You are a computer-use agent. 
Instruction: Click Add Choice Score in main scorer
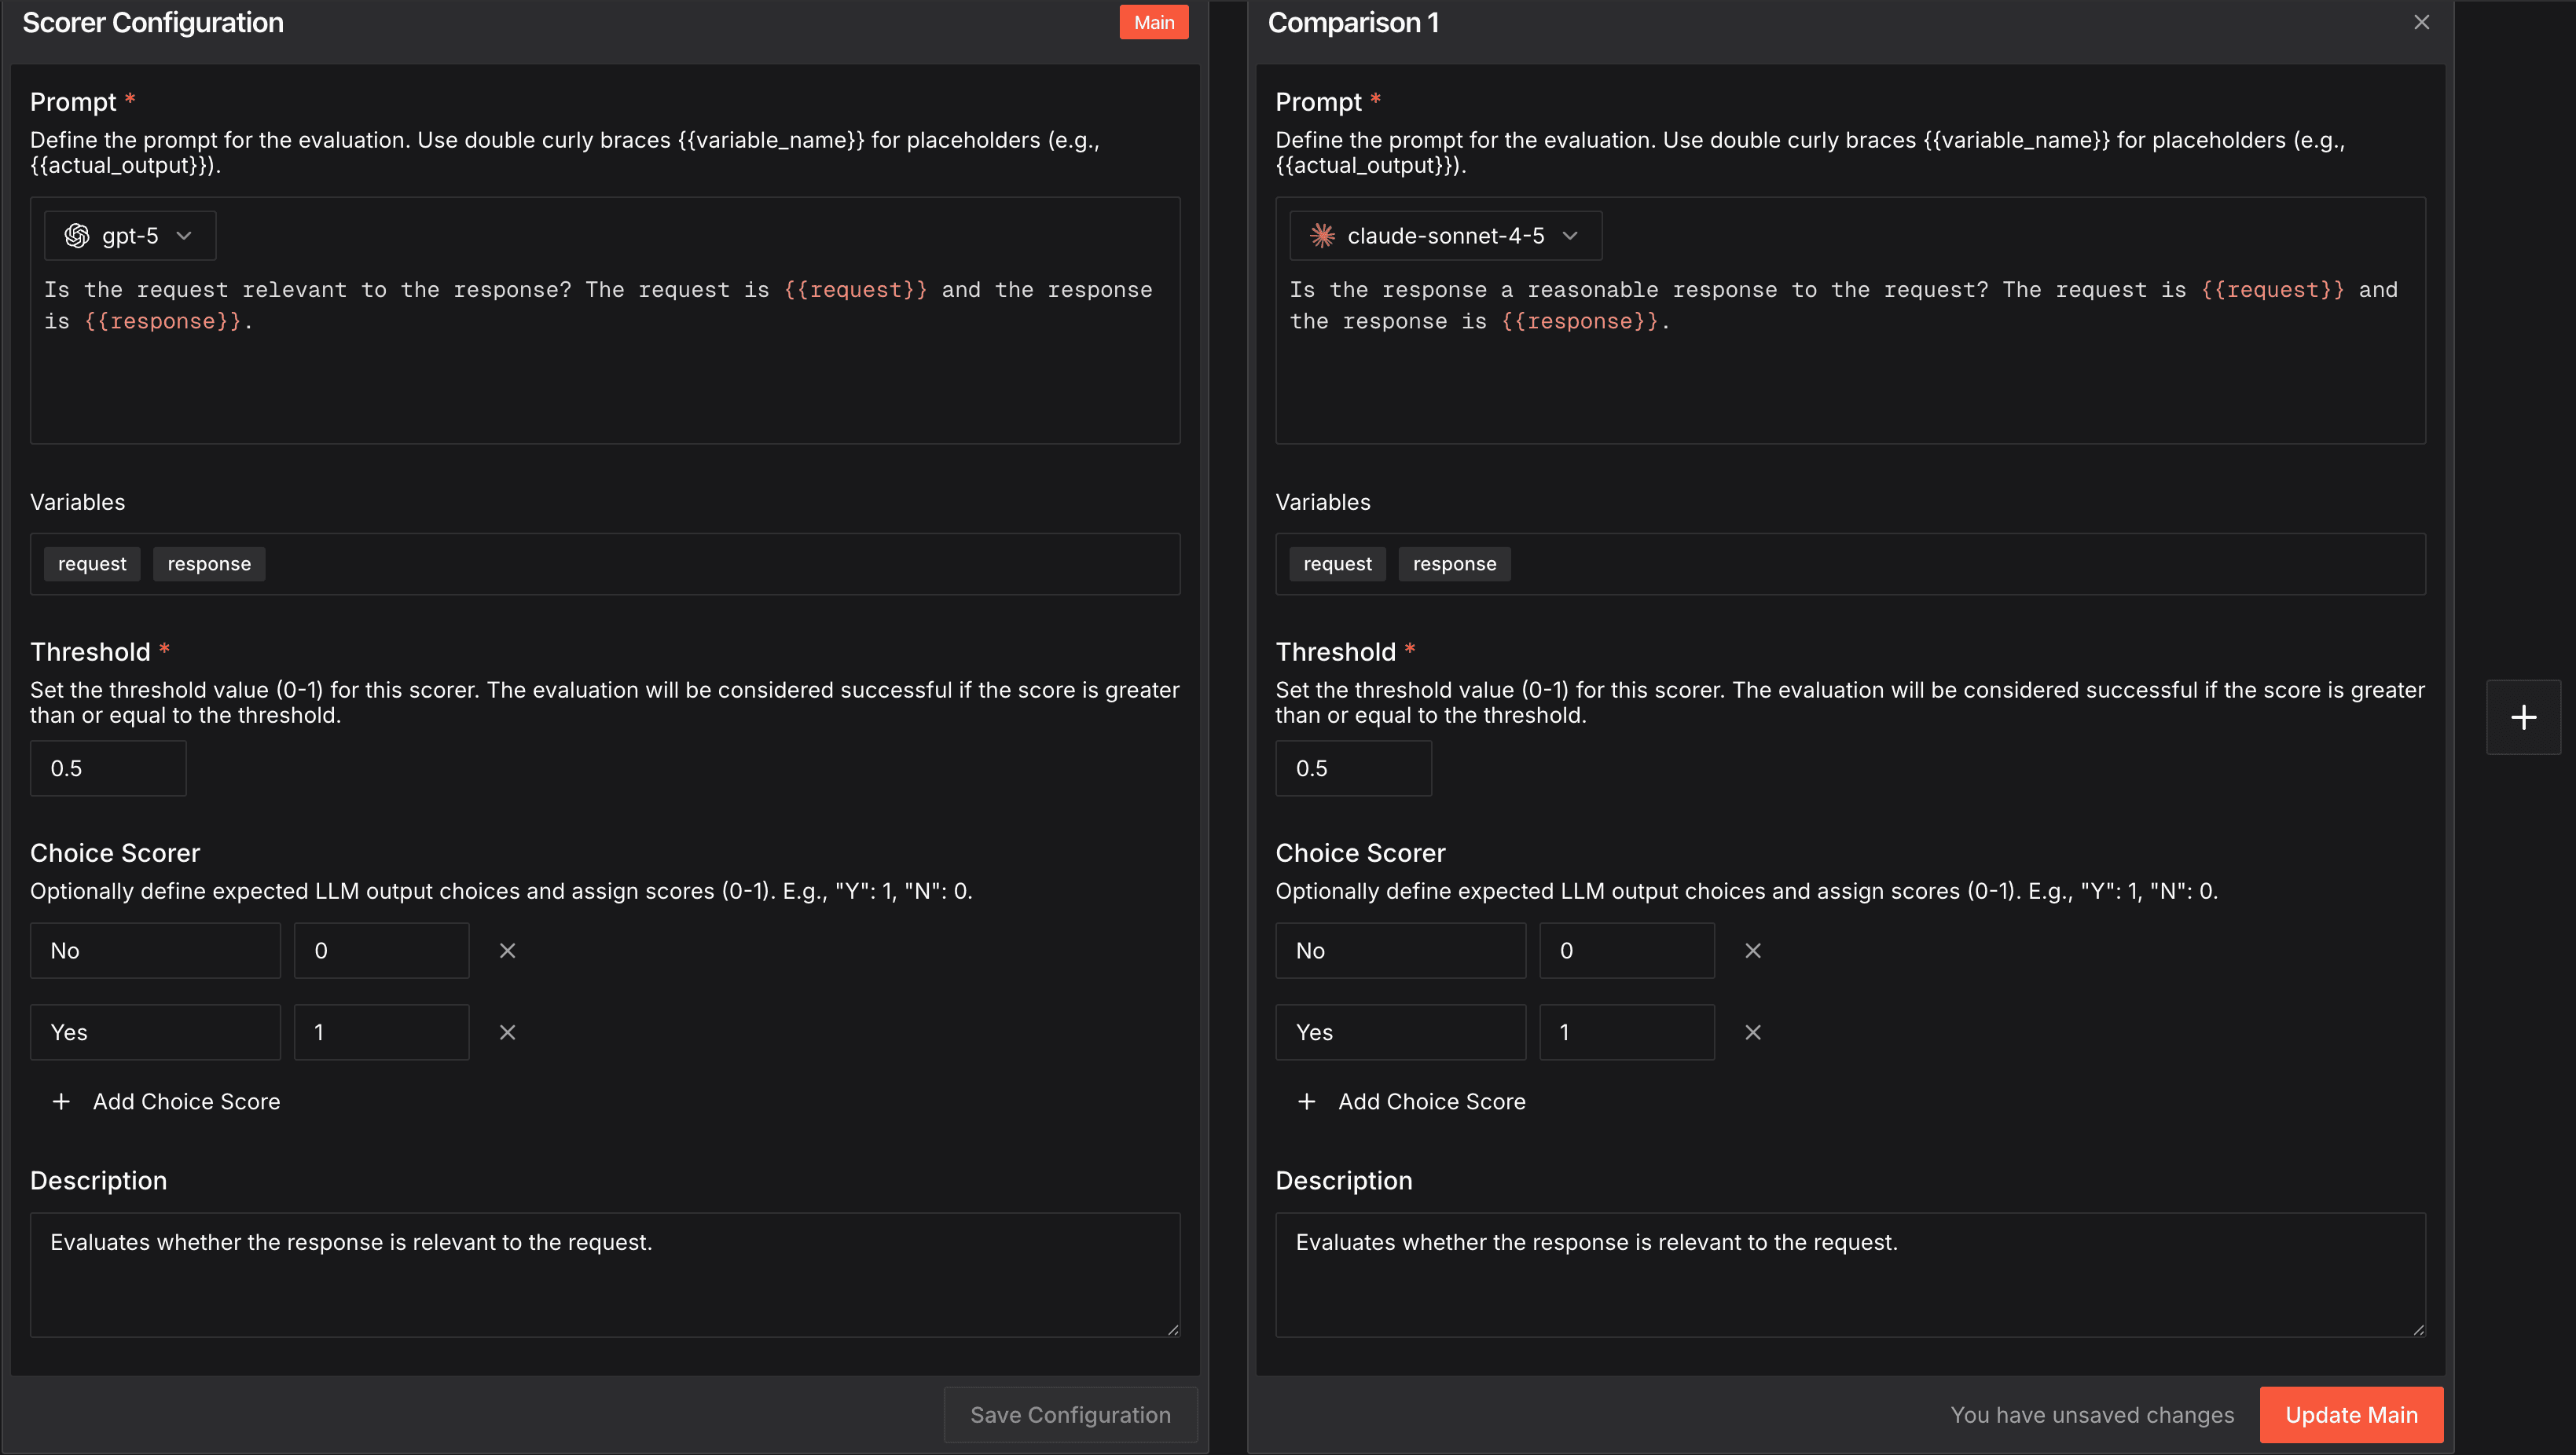(166, 1101)
